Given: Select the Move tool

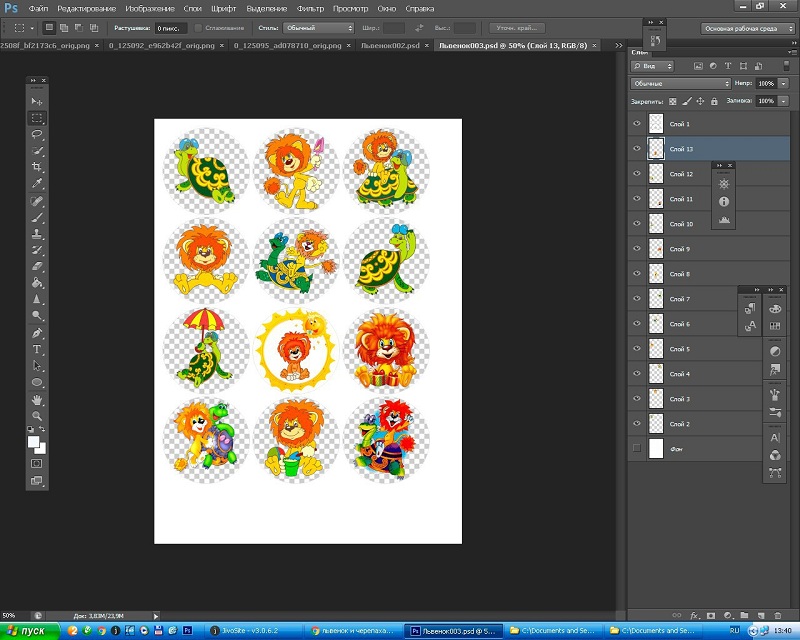Looking at the screenshot, I should (37, 102).
